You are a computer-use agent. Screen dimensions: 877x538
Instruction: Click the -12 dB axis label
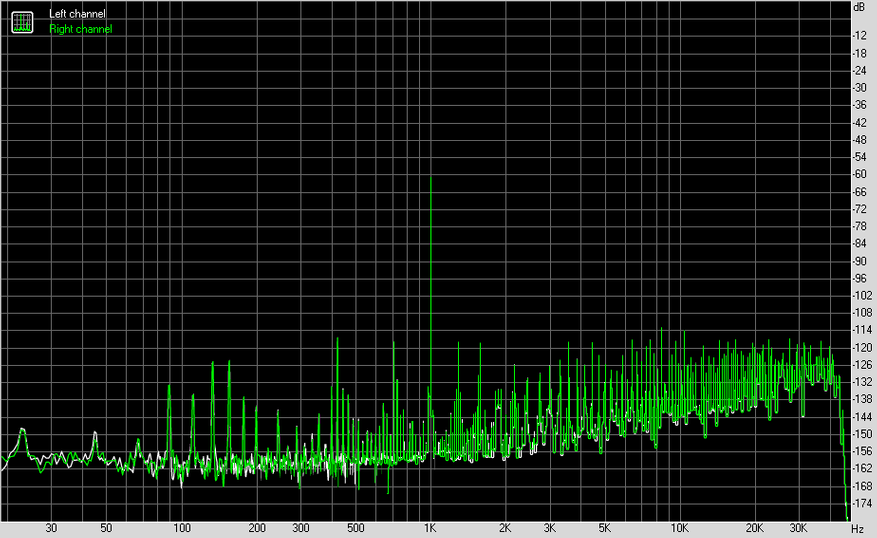point(859,35)
